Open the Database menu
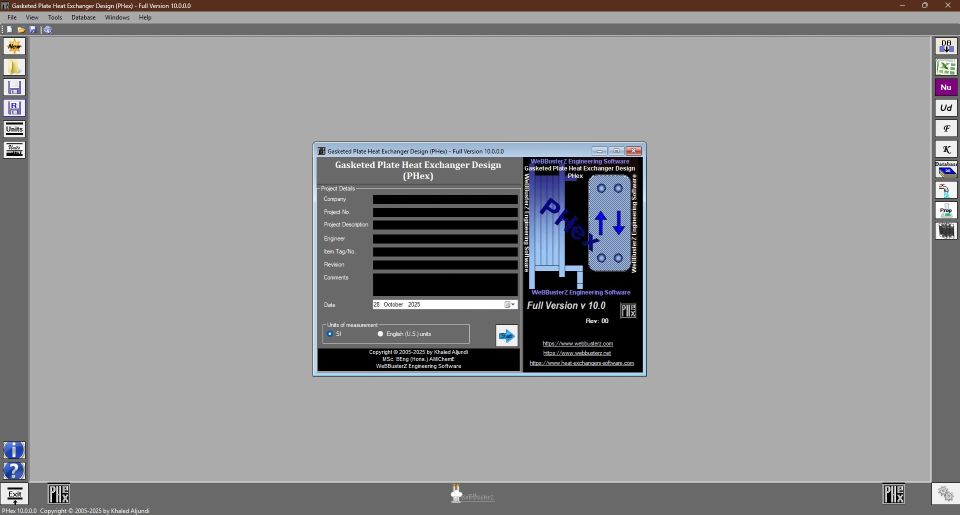The height and width of the screenshot is (515, 960). click(83, 17)
